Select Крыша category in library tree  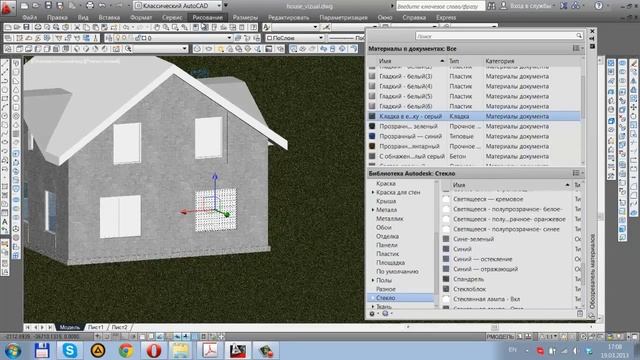click(x=386, y=201)
